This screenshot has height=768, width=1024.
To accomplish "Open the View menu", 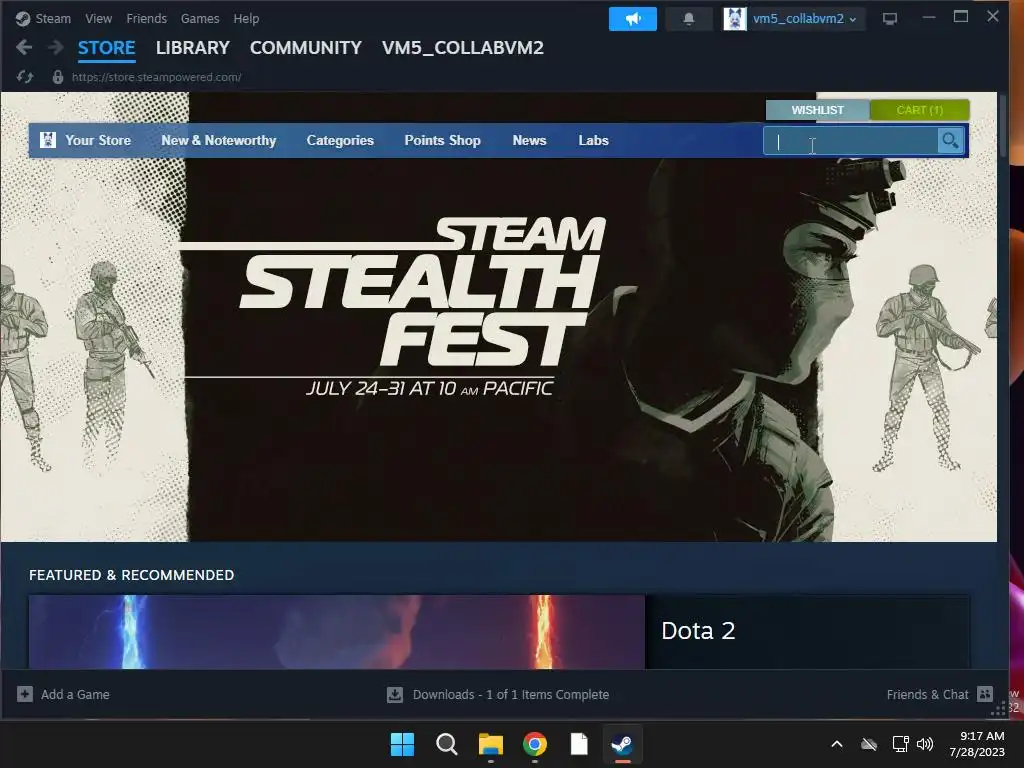I will coord(99,19).
